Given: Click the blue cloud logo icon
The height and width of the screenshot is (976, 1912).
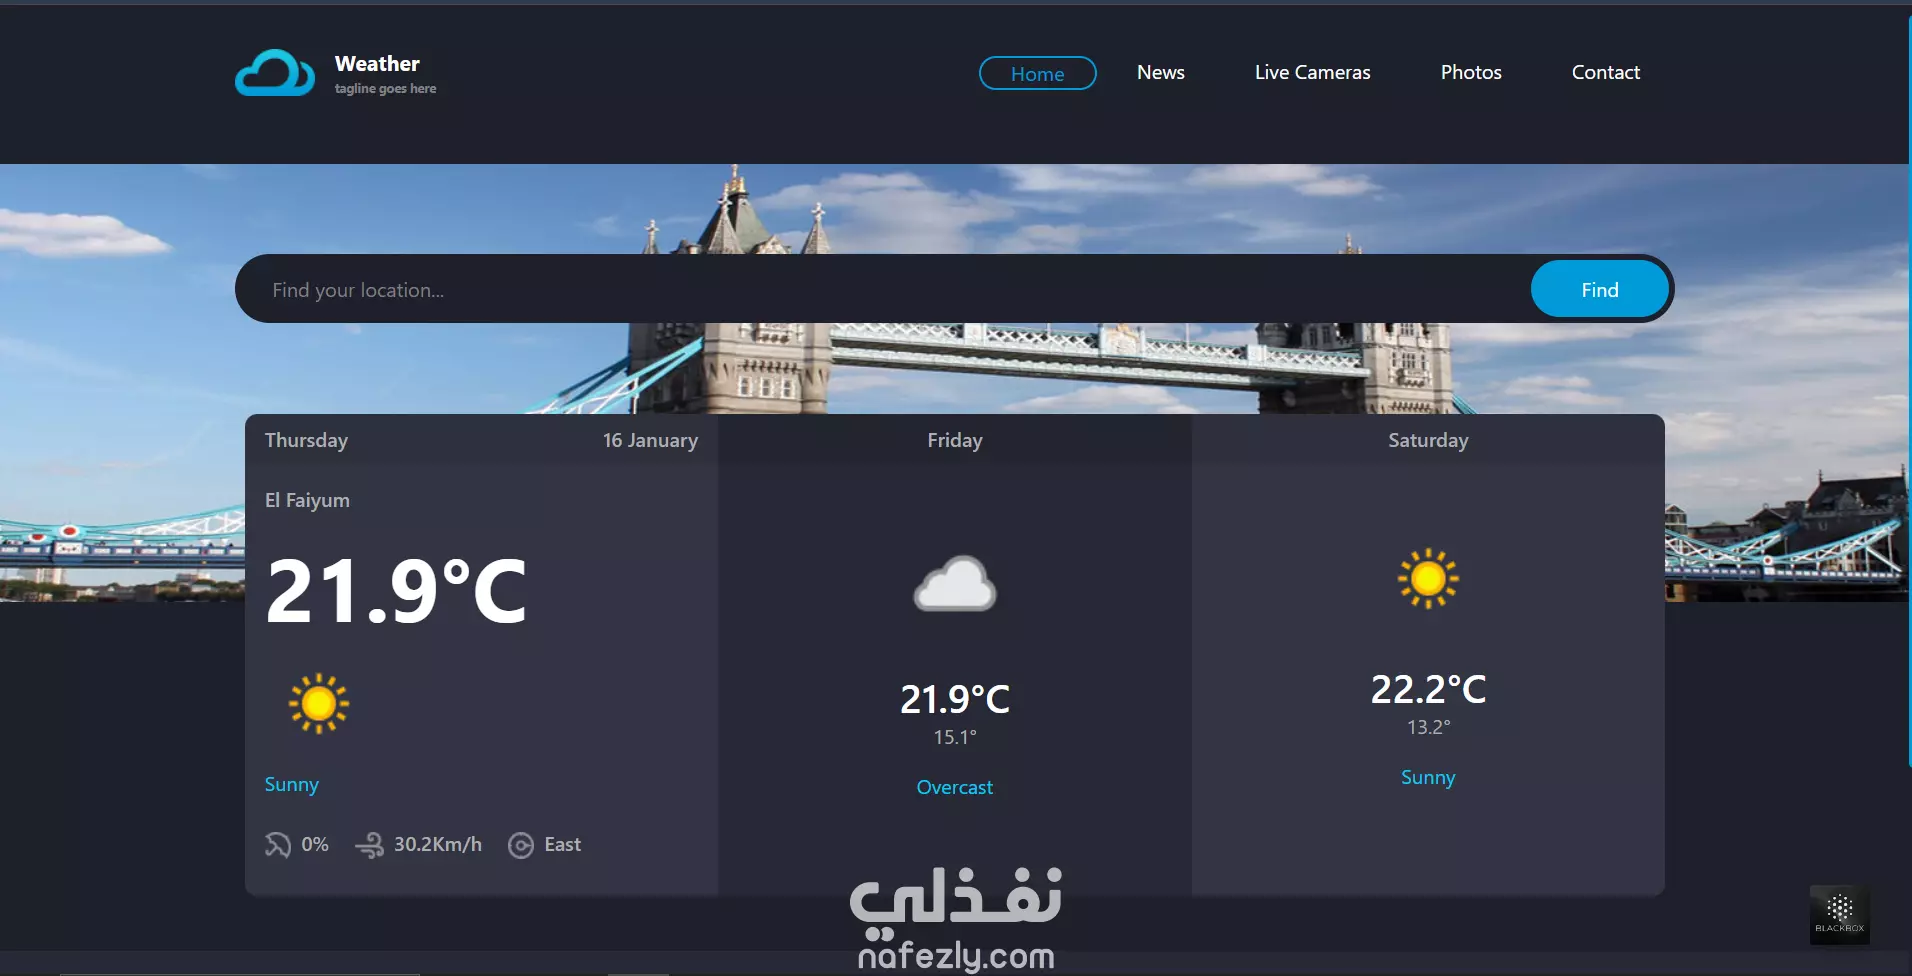Looking at the screenshot, I should (275, 73).
